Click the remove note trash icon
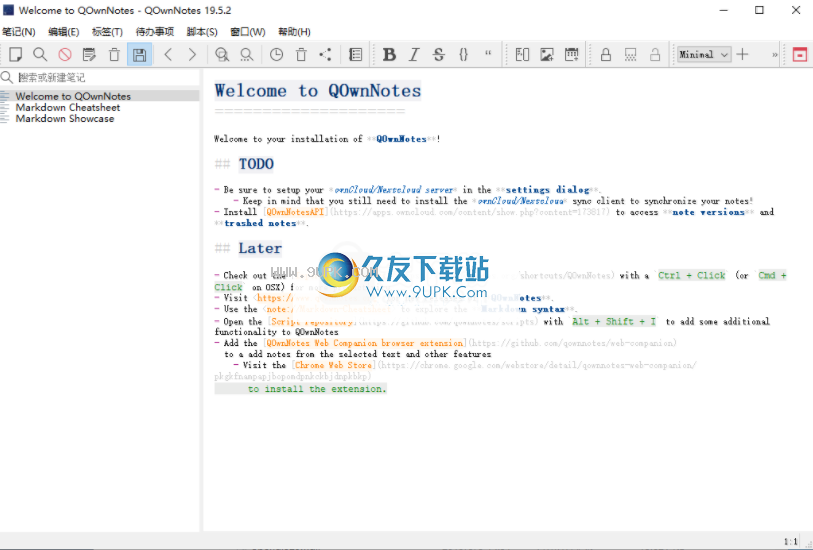 pyautogui.click(x=114, y=54)
